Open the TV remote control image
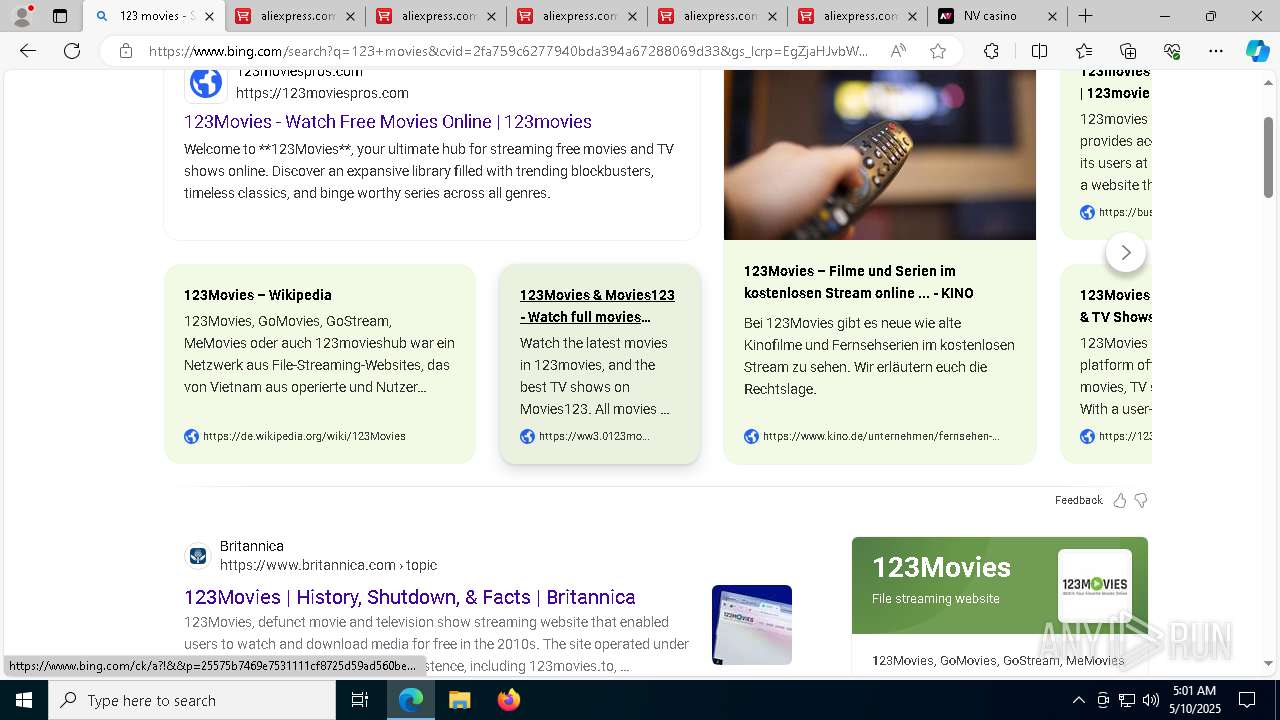This screenshot has height=720, width=1280. pyautogui.click(x=880, y=155)
